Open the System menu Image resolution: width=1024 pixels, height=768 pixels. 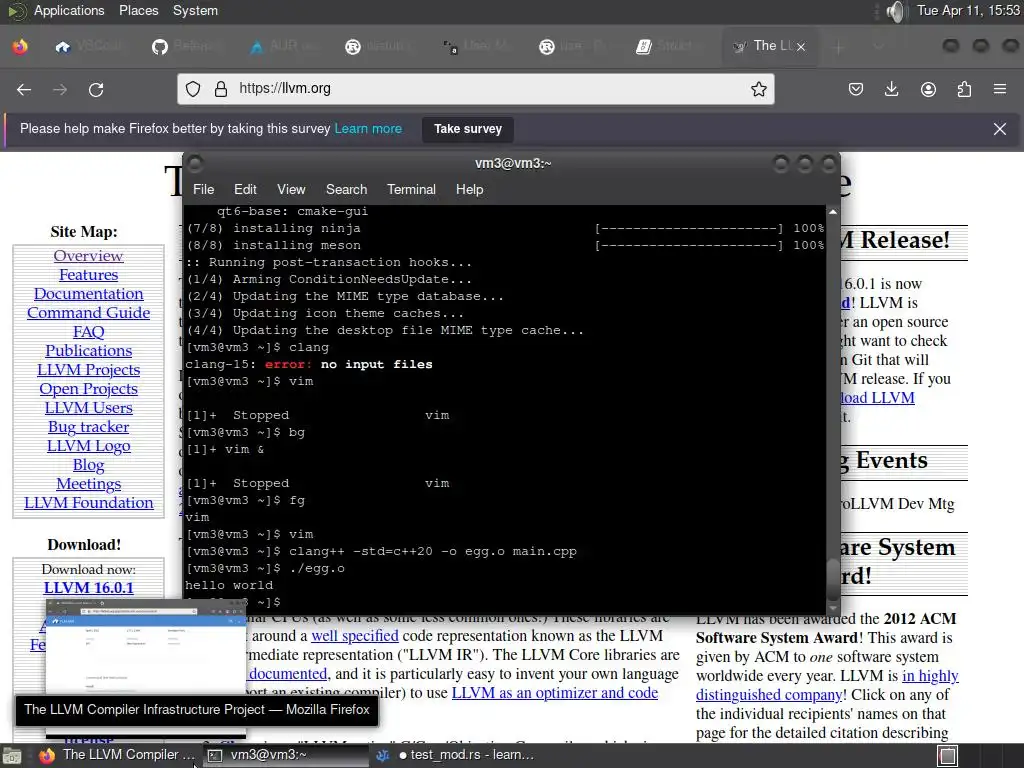195,10
